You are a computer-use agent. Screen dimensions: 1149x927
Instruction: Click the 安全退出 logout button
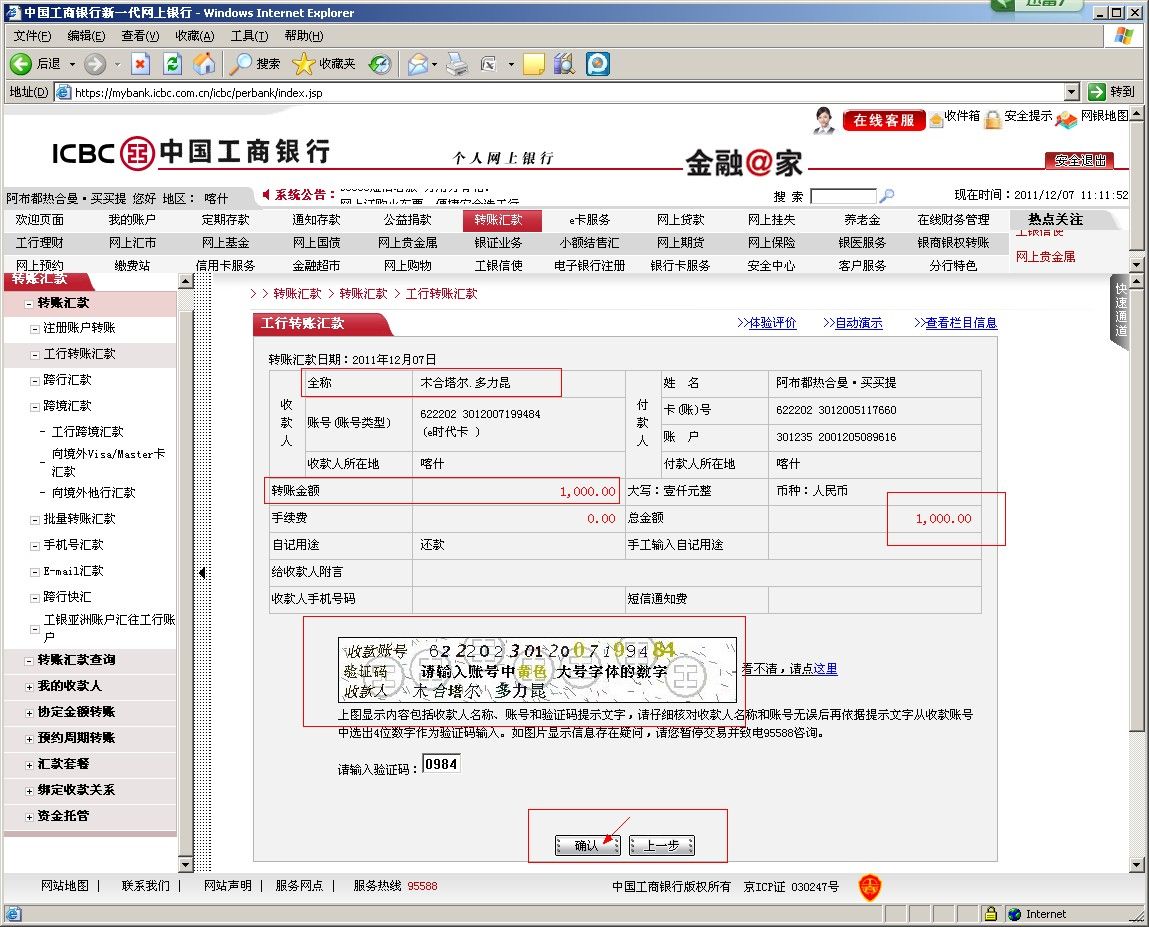pyautogui.click(x=1079, y=160)
